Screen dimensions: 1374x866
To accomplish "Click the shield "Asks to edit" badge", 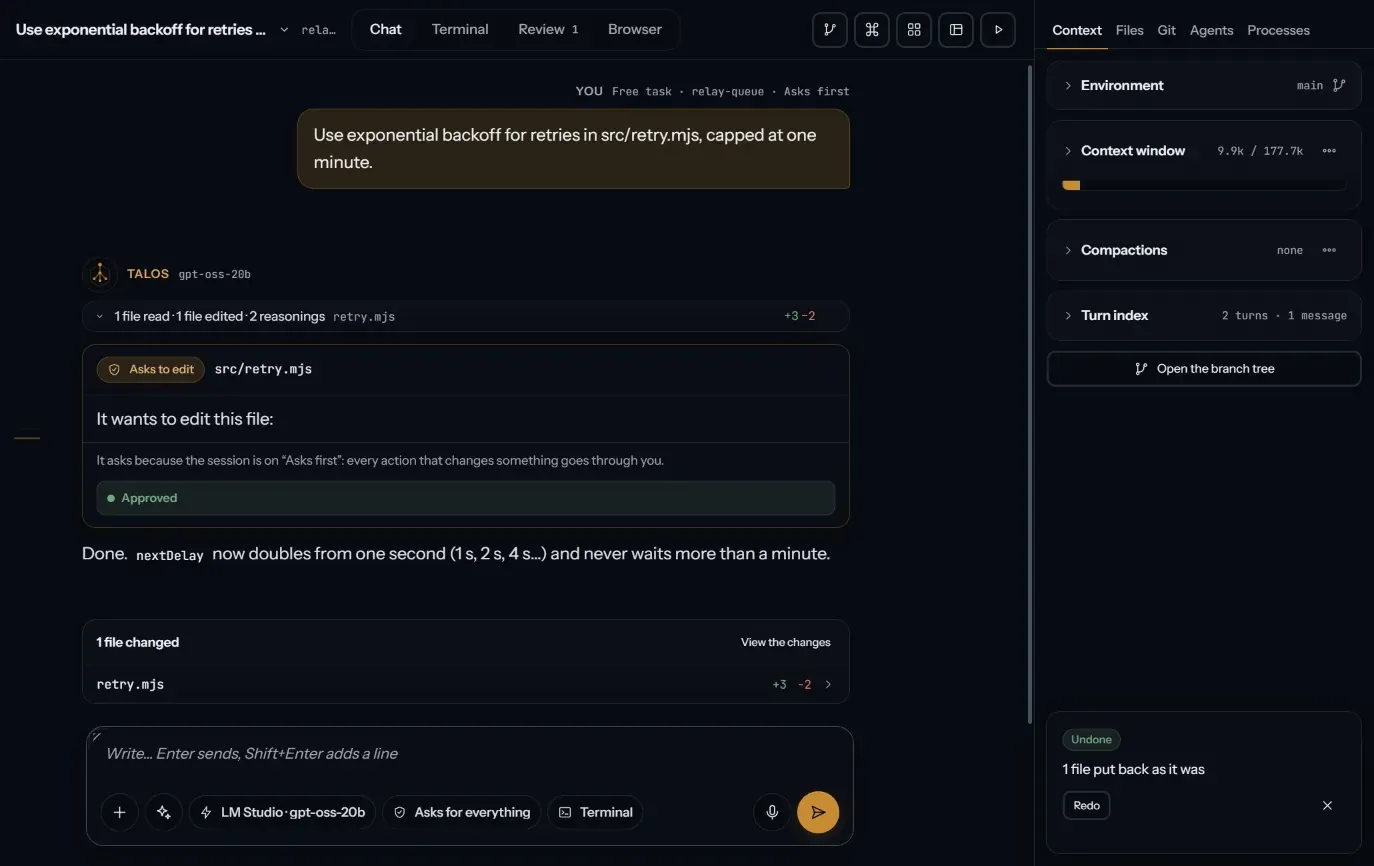I will [x=151, y=369].
